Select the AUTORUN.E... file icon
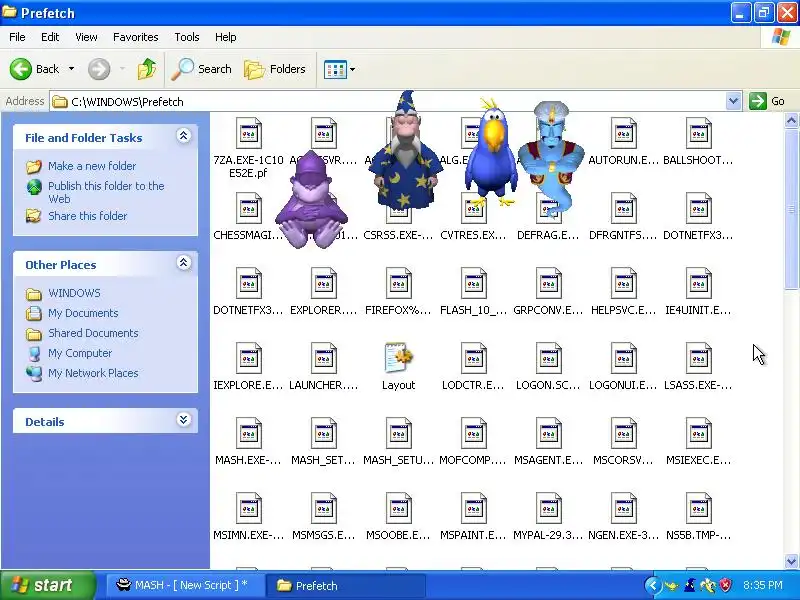This screenshot has height=600, width=800. point(623,134)
